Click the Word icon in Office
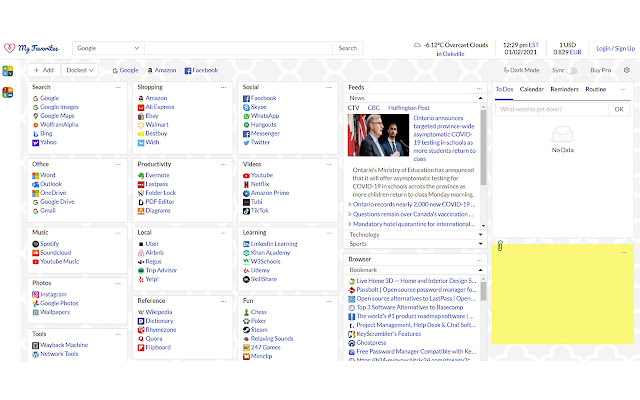This screenshot has height=400, width=640. point(36,176)
